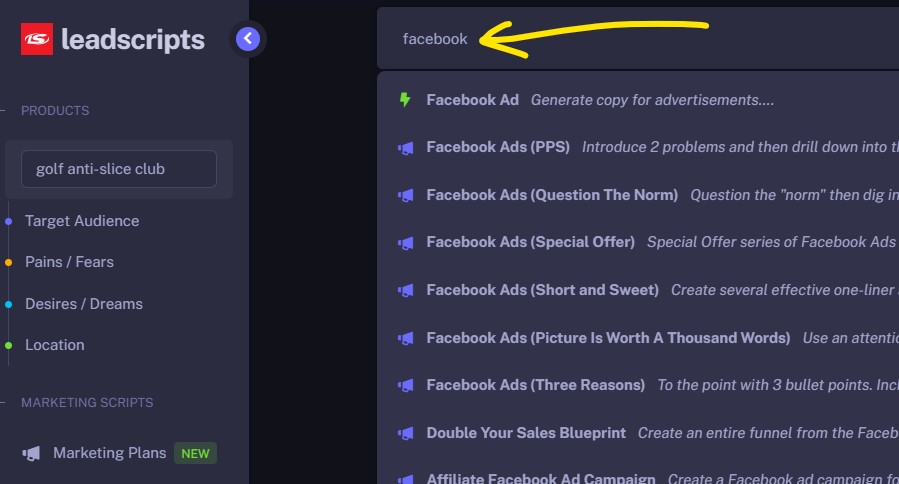Click the NEW badge next to Marketing Plans
The width and height of the screenshot is (899, 484).
pos(195,453)
